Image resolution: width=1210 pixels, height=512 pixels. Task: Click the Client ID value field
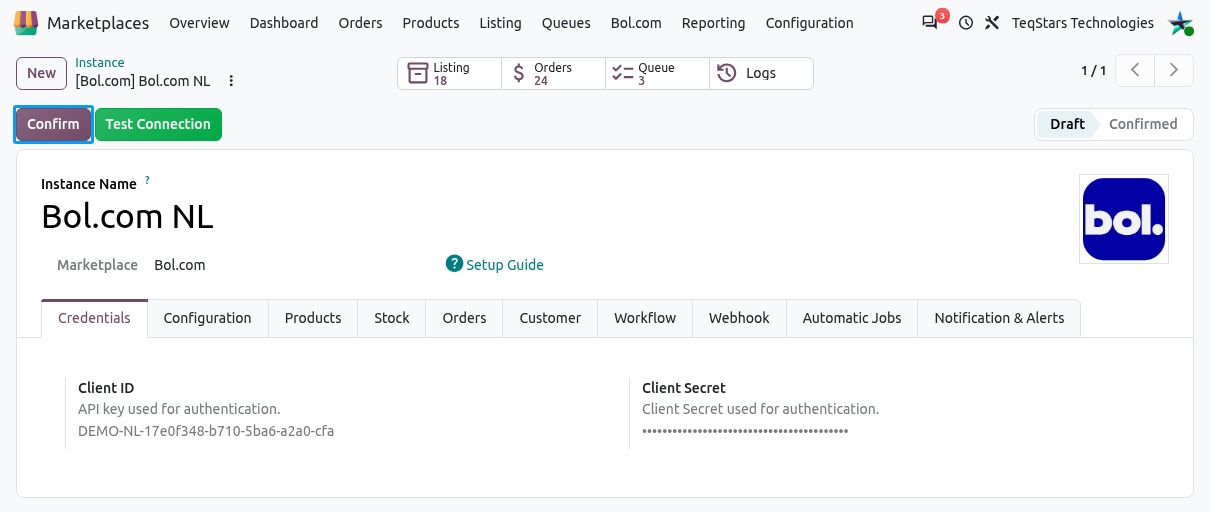point(206,431)
